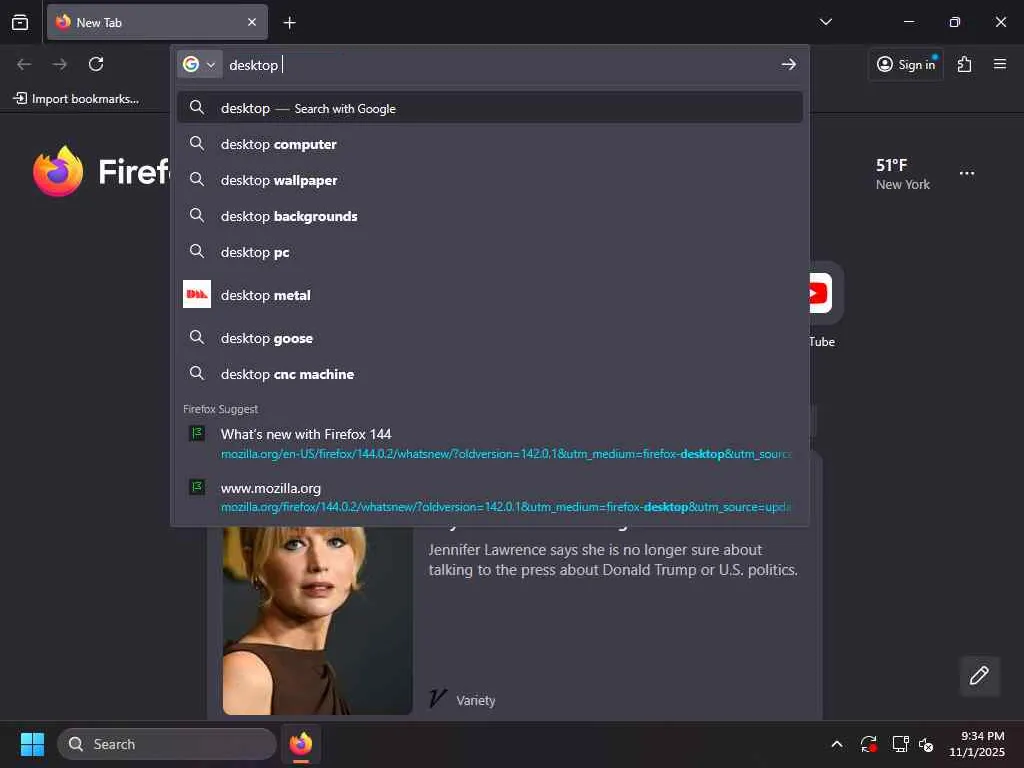This screenshot has height=768, width=1024.
Task: Go back with the back arrow
Action: 24,64
